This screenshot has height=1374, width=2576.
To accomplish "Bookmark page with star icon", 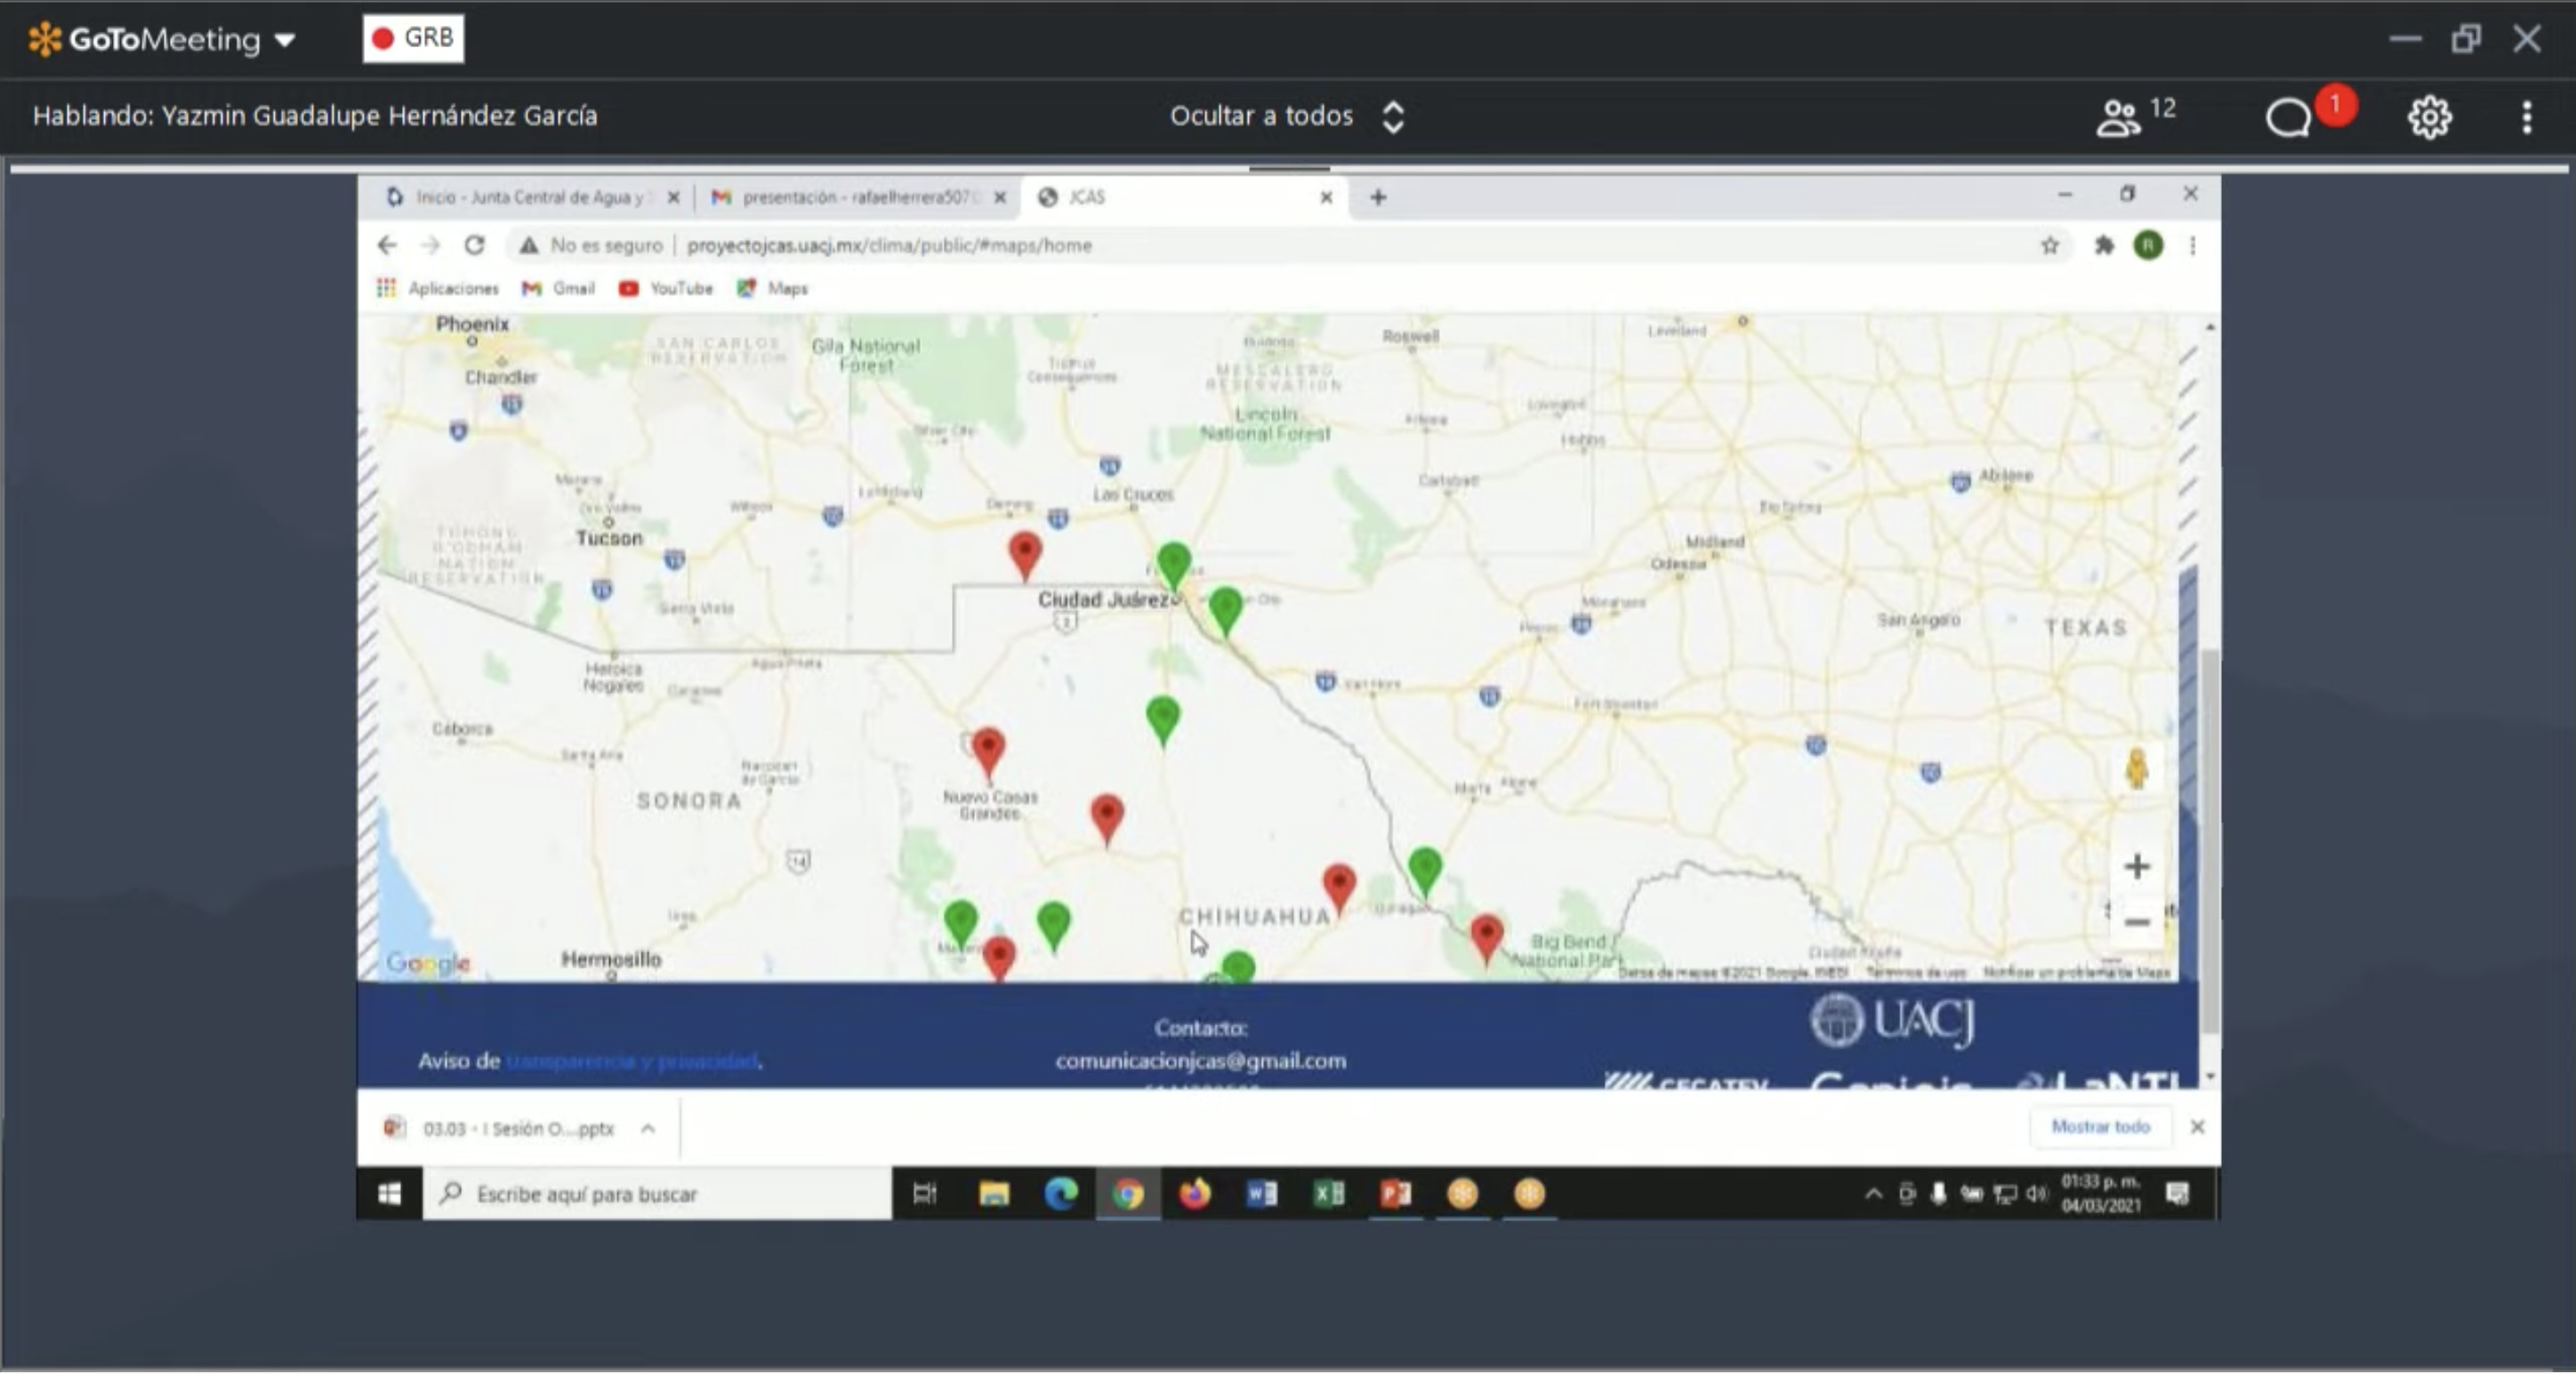I will coord(2049,245).
